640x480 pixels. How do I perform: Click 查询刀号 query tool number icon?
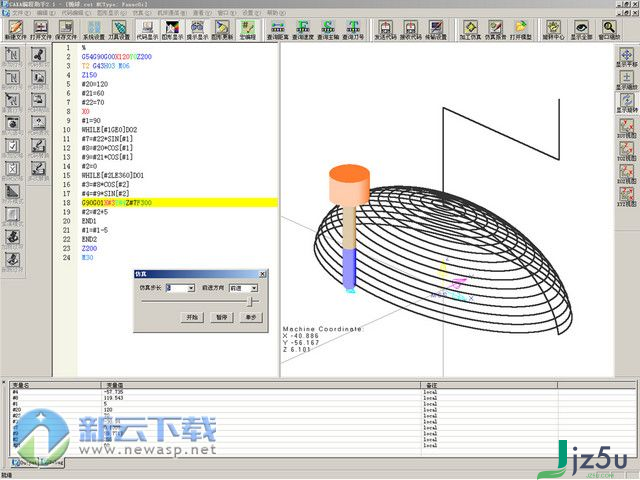pyautogui.click(x=353, y=29)
